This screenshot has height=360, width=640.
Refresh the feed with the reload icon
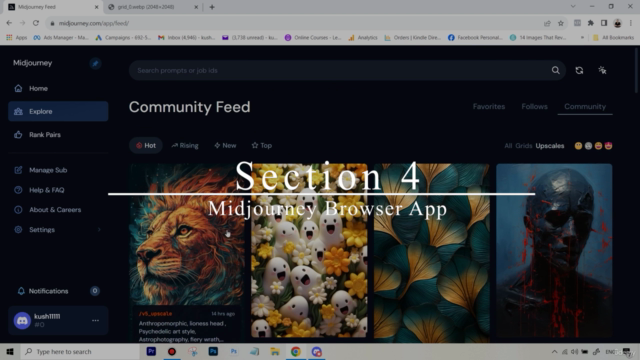coord(579,71)
